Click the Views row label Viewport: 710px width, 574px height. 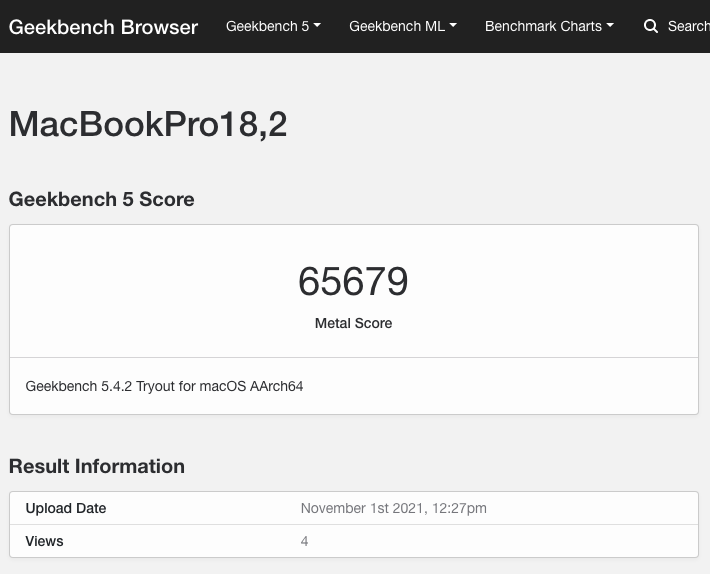coord(44,541)
